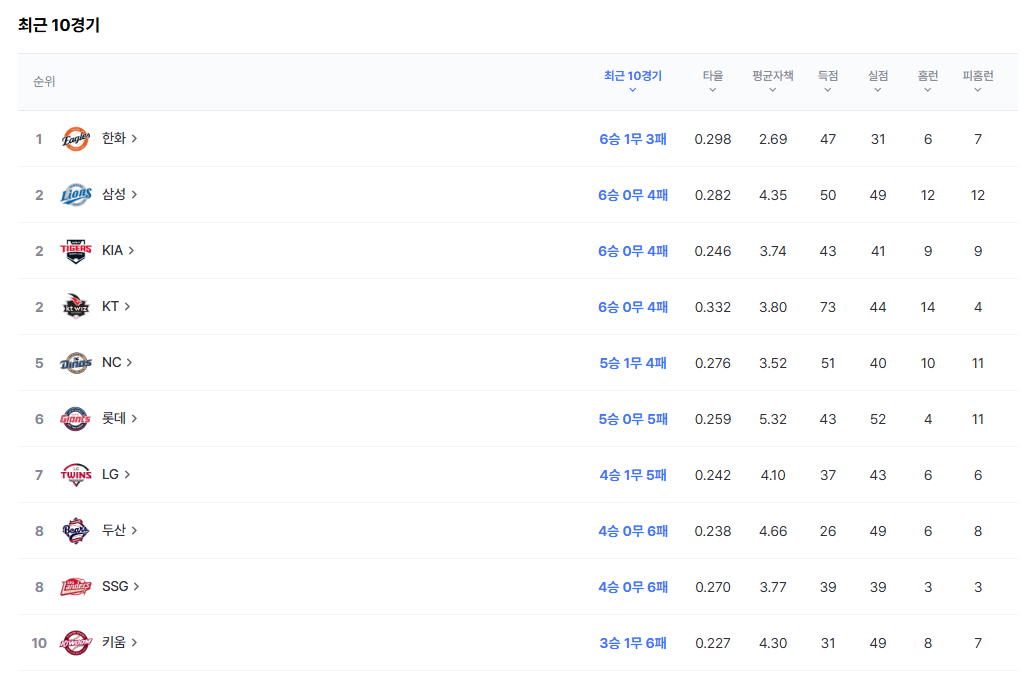1031x680 pixels.
Task: Select 삼성's record 6승 0무 4패
Action: point(633,195)
